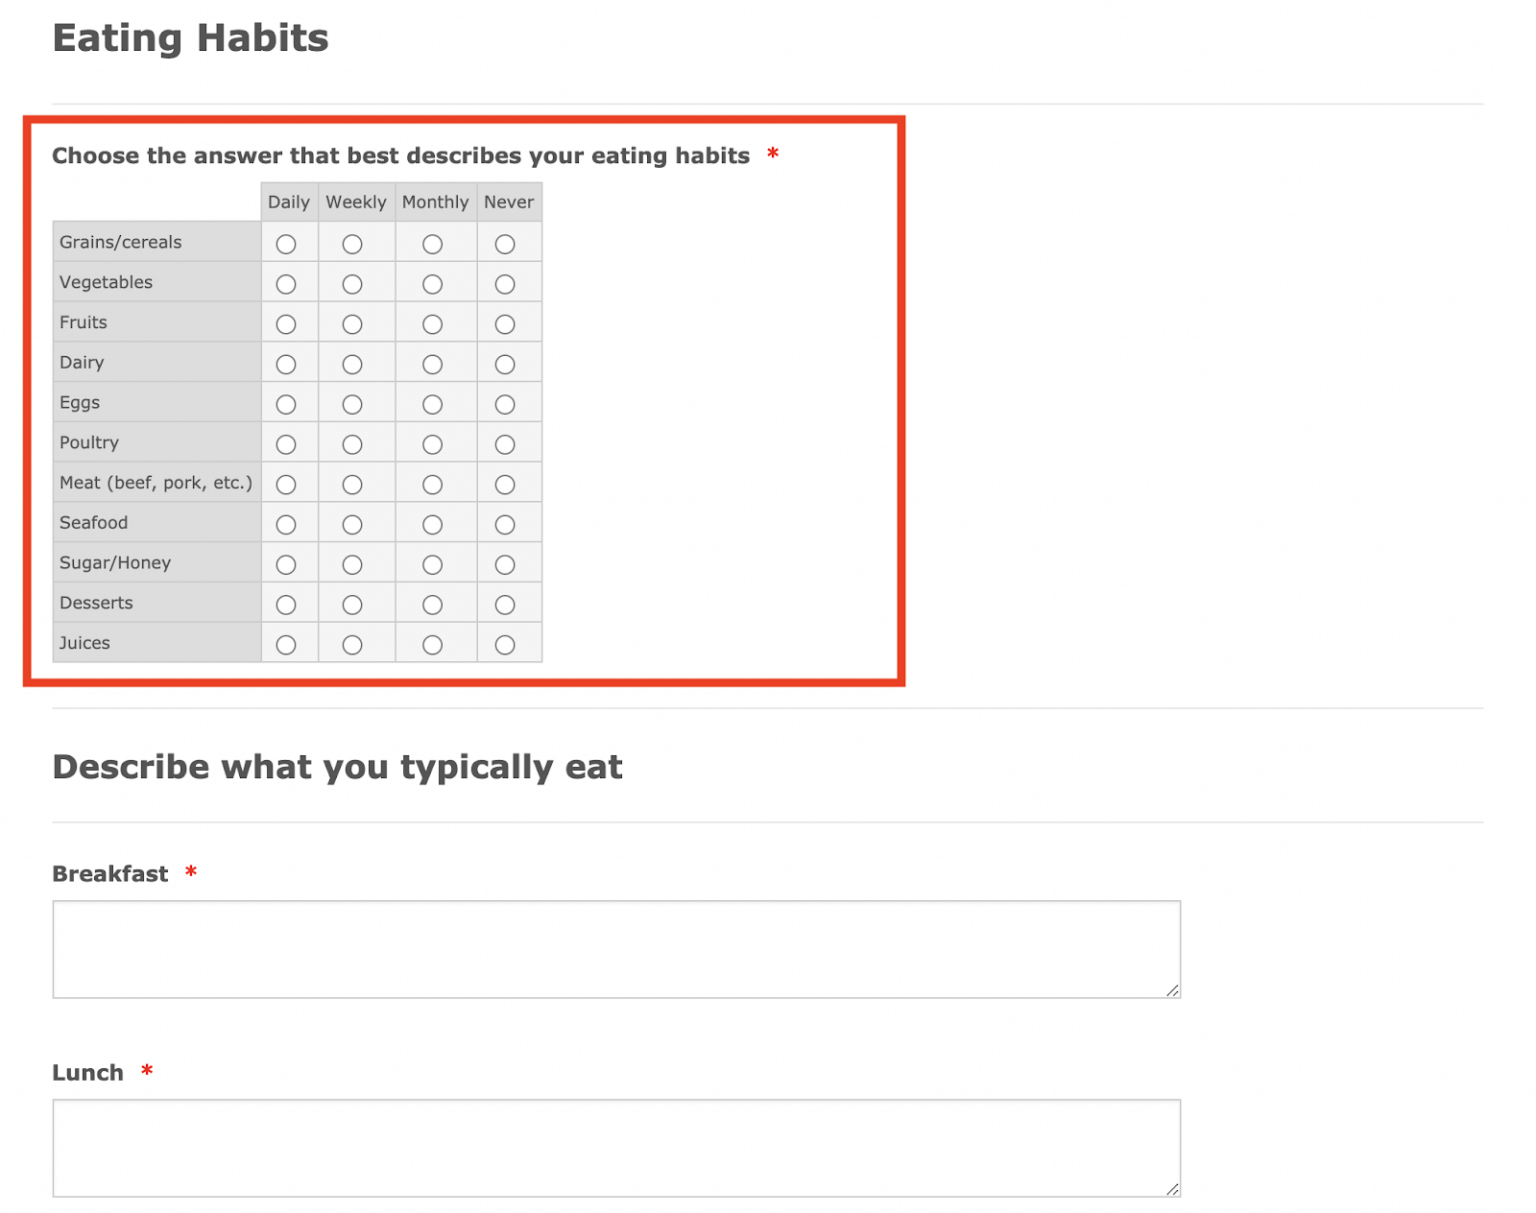Set Eggs to Daily
Screen dimensions: 1536x1213
[x=286, y=404]
